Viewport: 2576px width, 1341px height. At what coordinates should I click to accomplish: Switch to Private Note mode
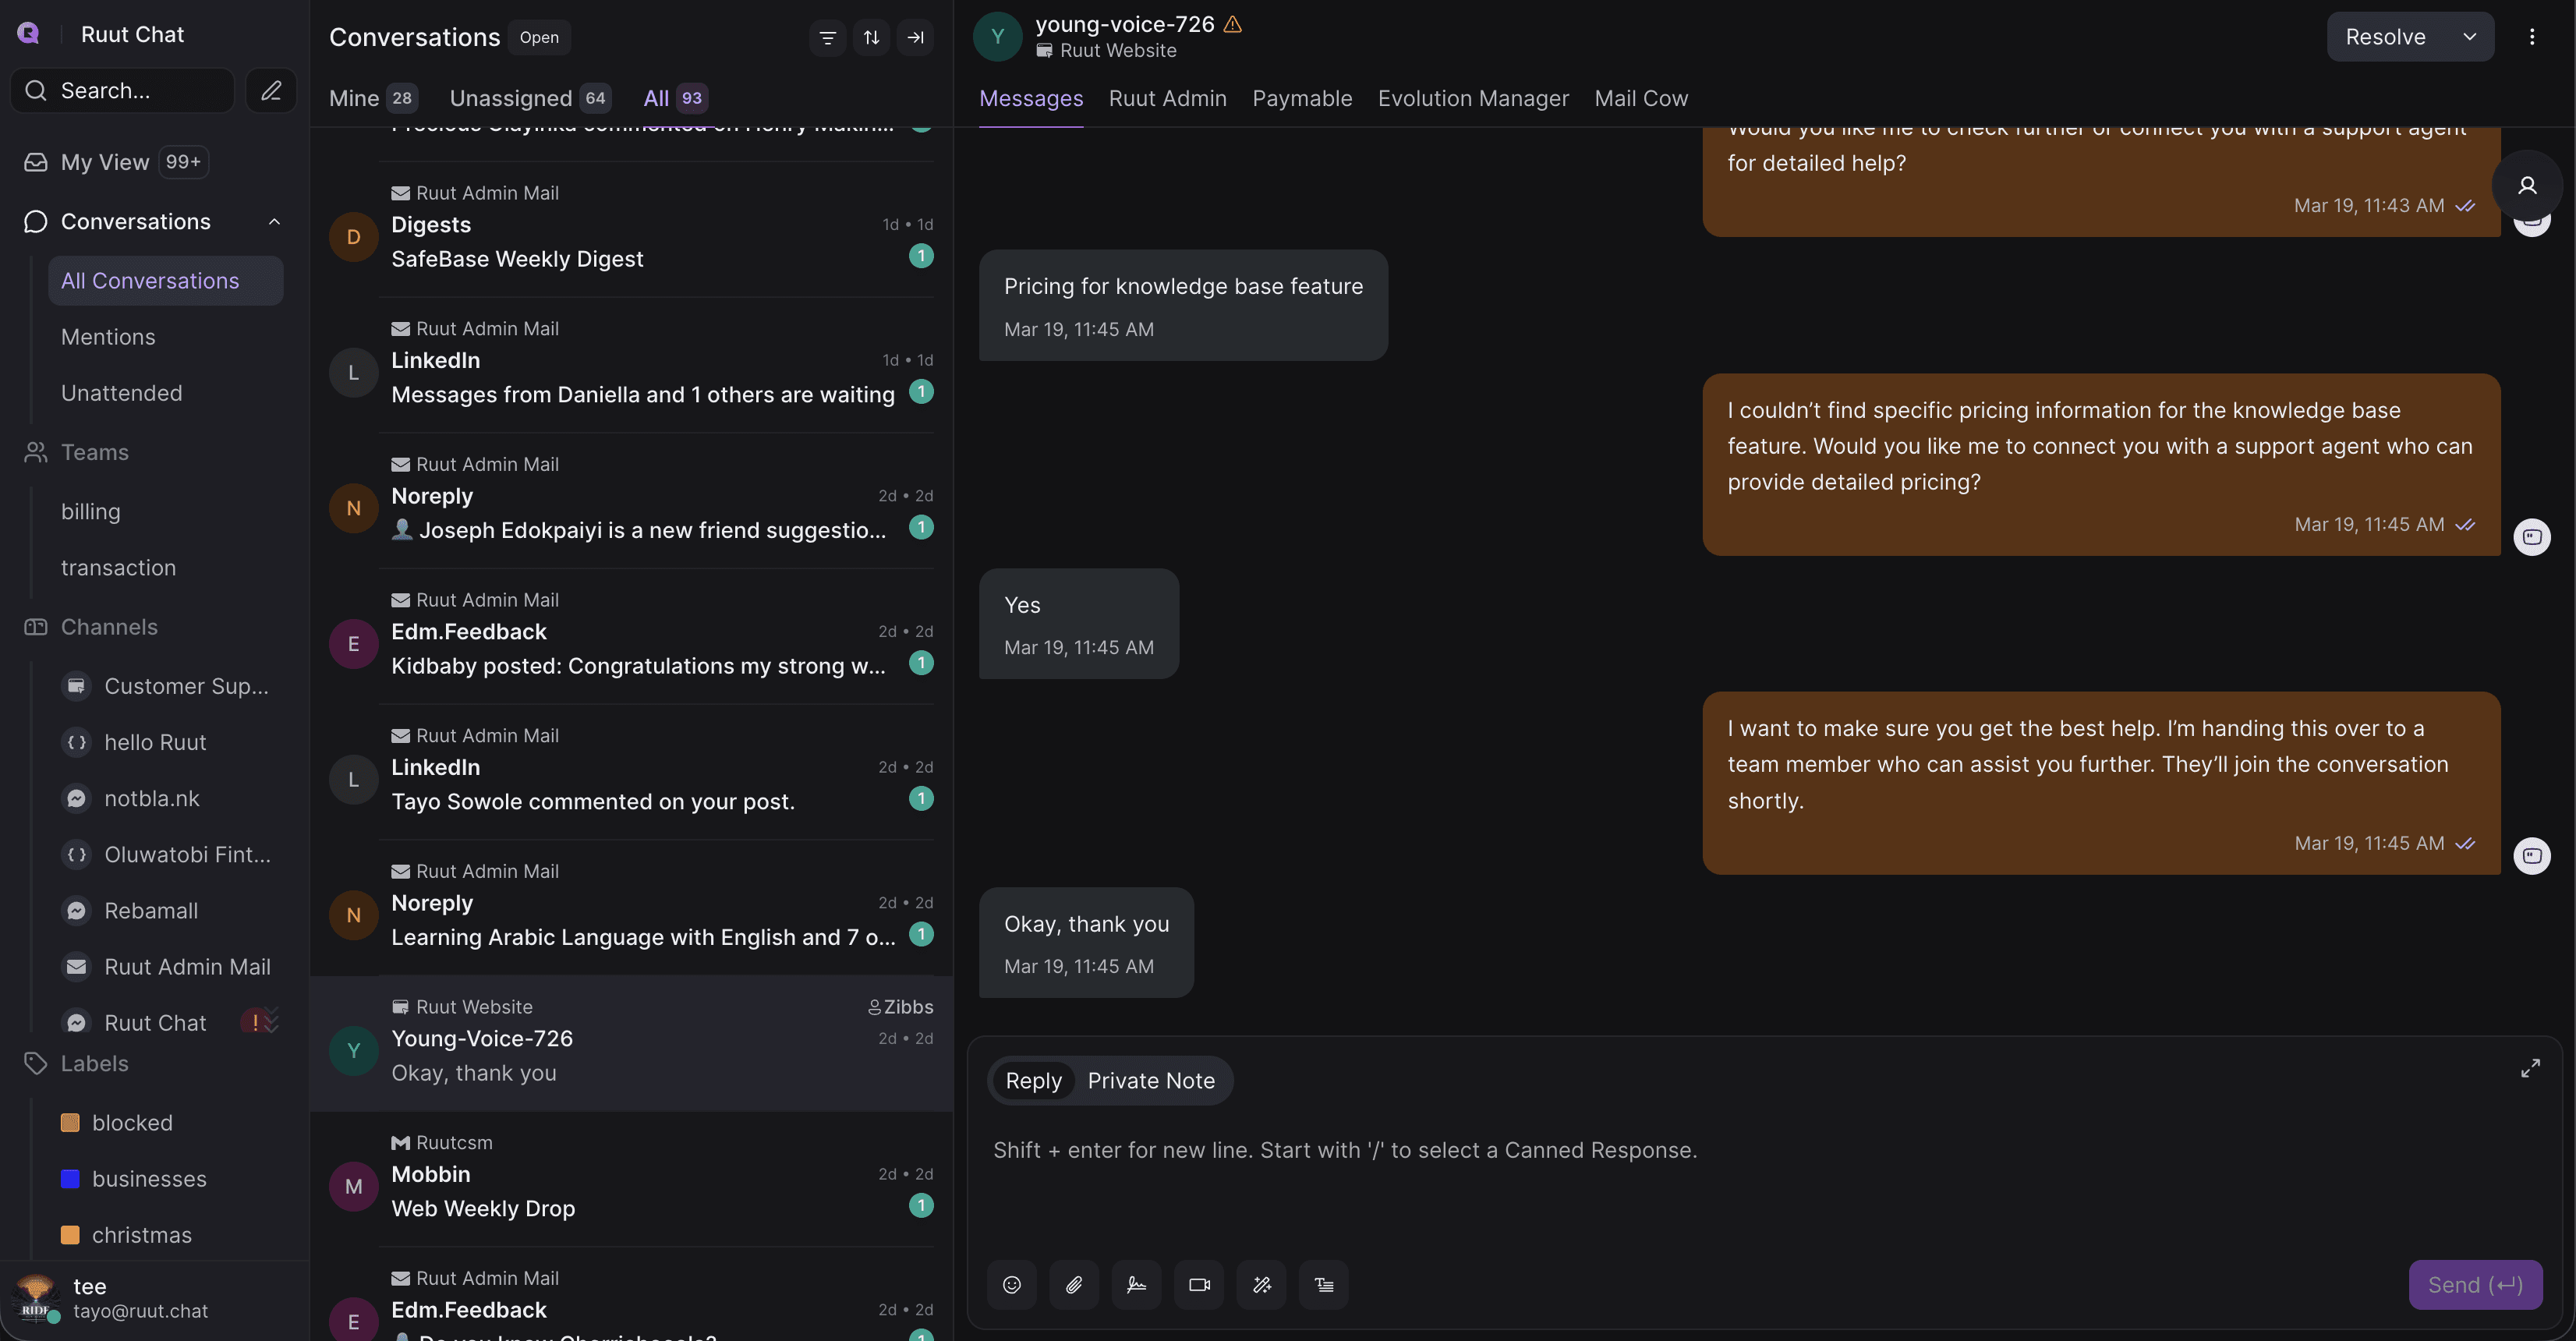pyautogui.click(x=1150, y=1081)
